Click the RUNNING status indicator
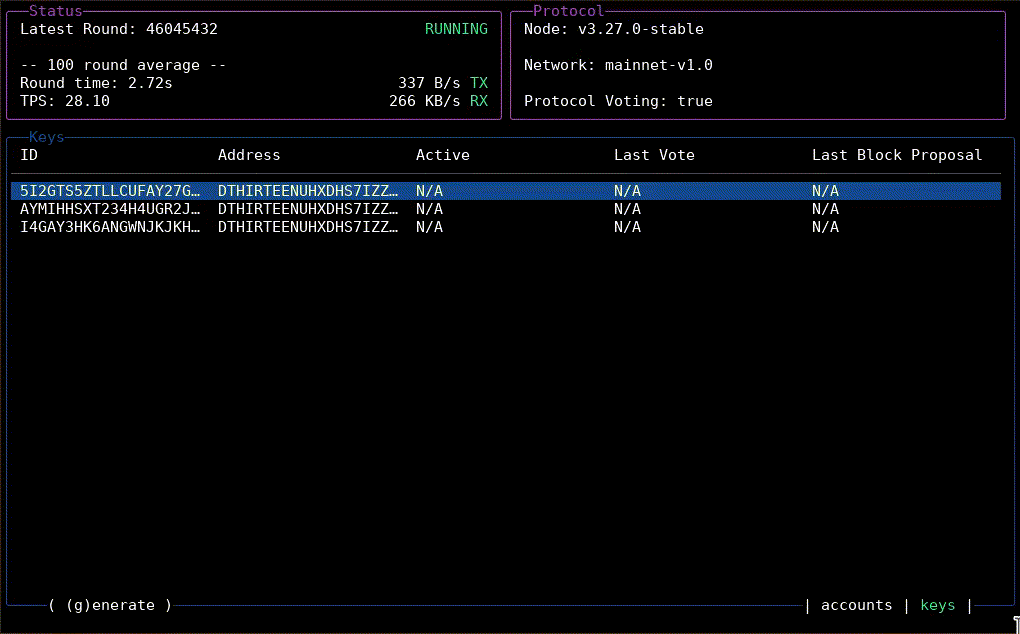1020x634 pixels. 456,29
